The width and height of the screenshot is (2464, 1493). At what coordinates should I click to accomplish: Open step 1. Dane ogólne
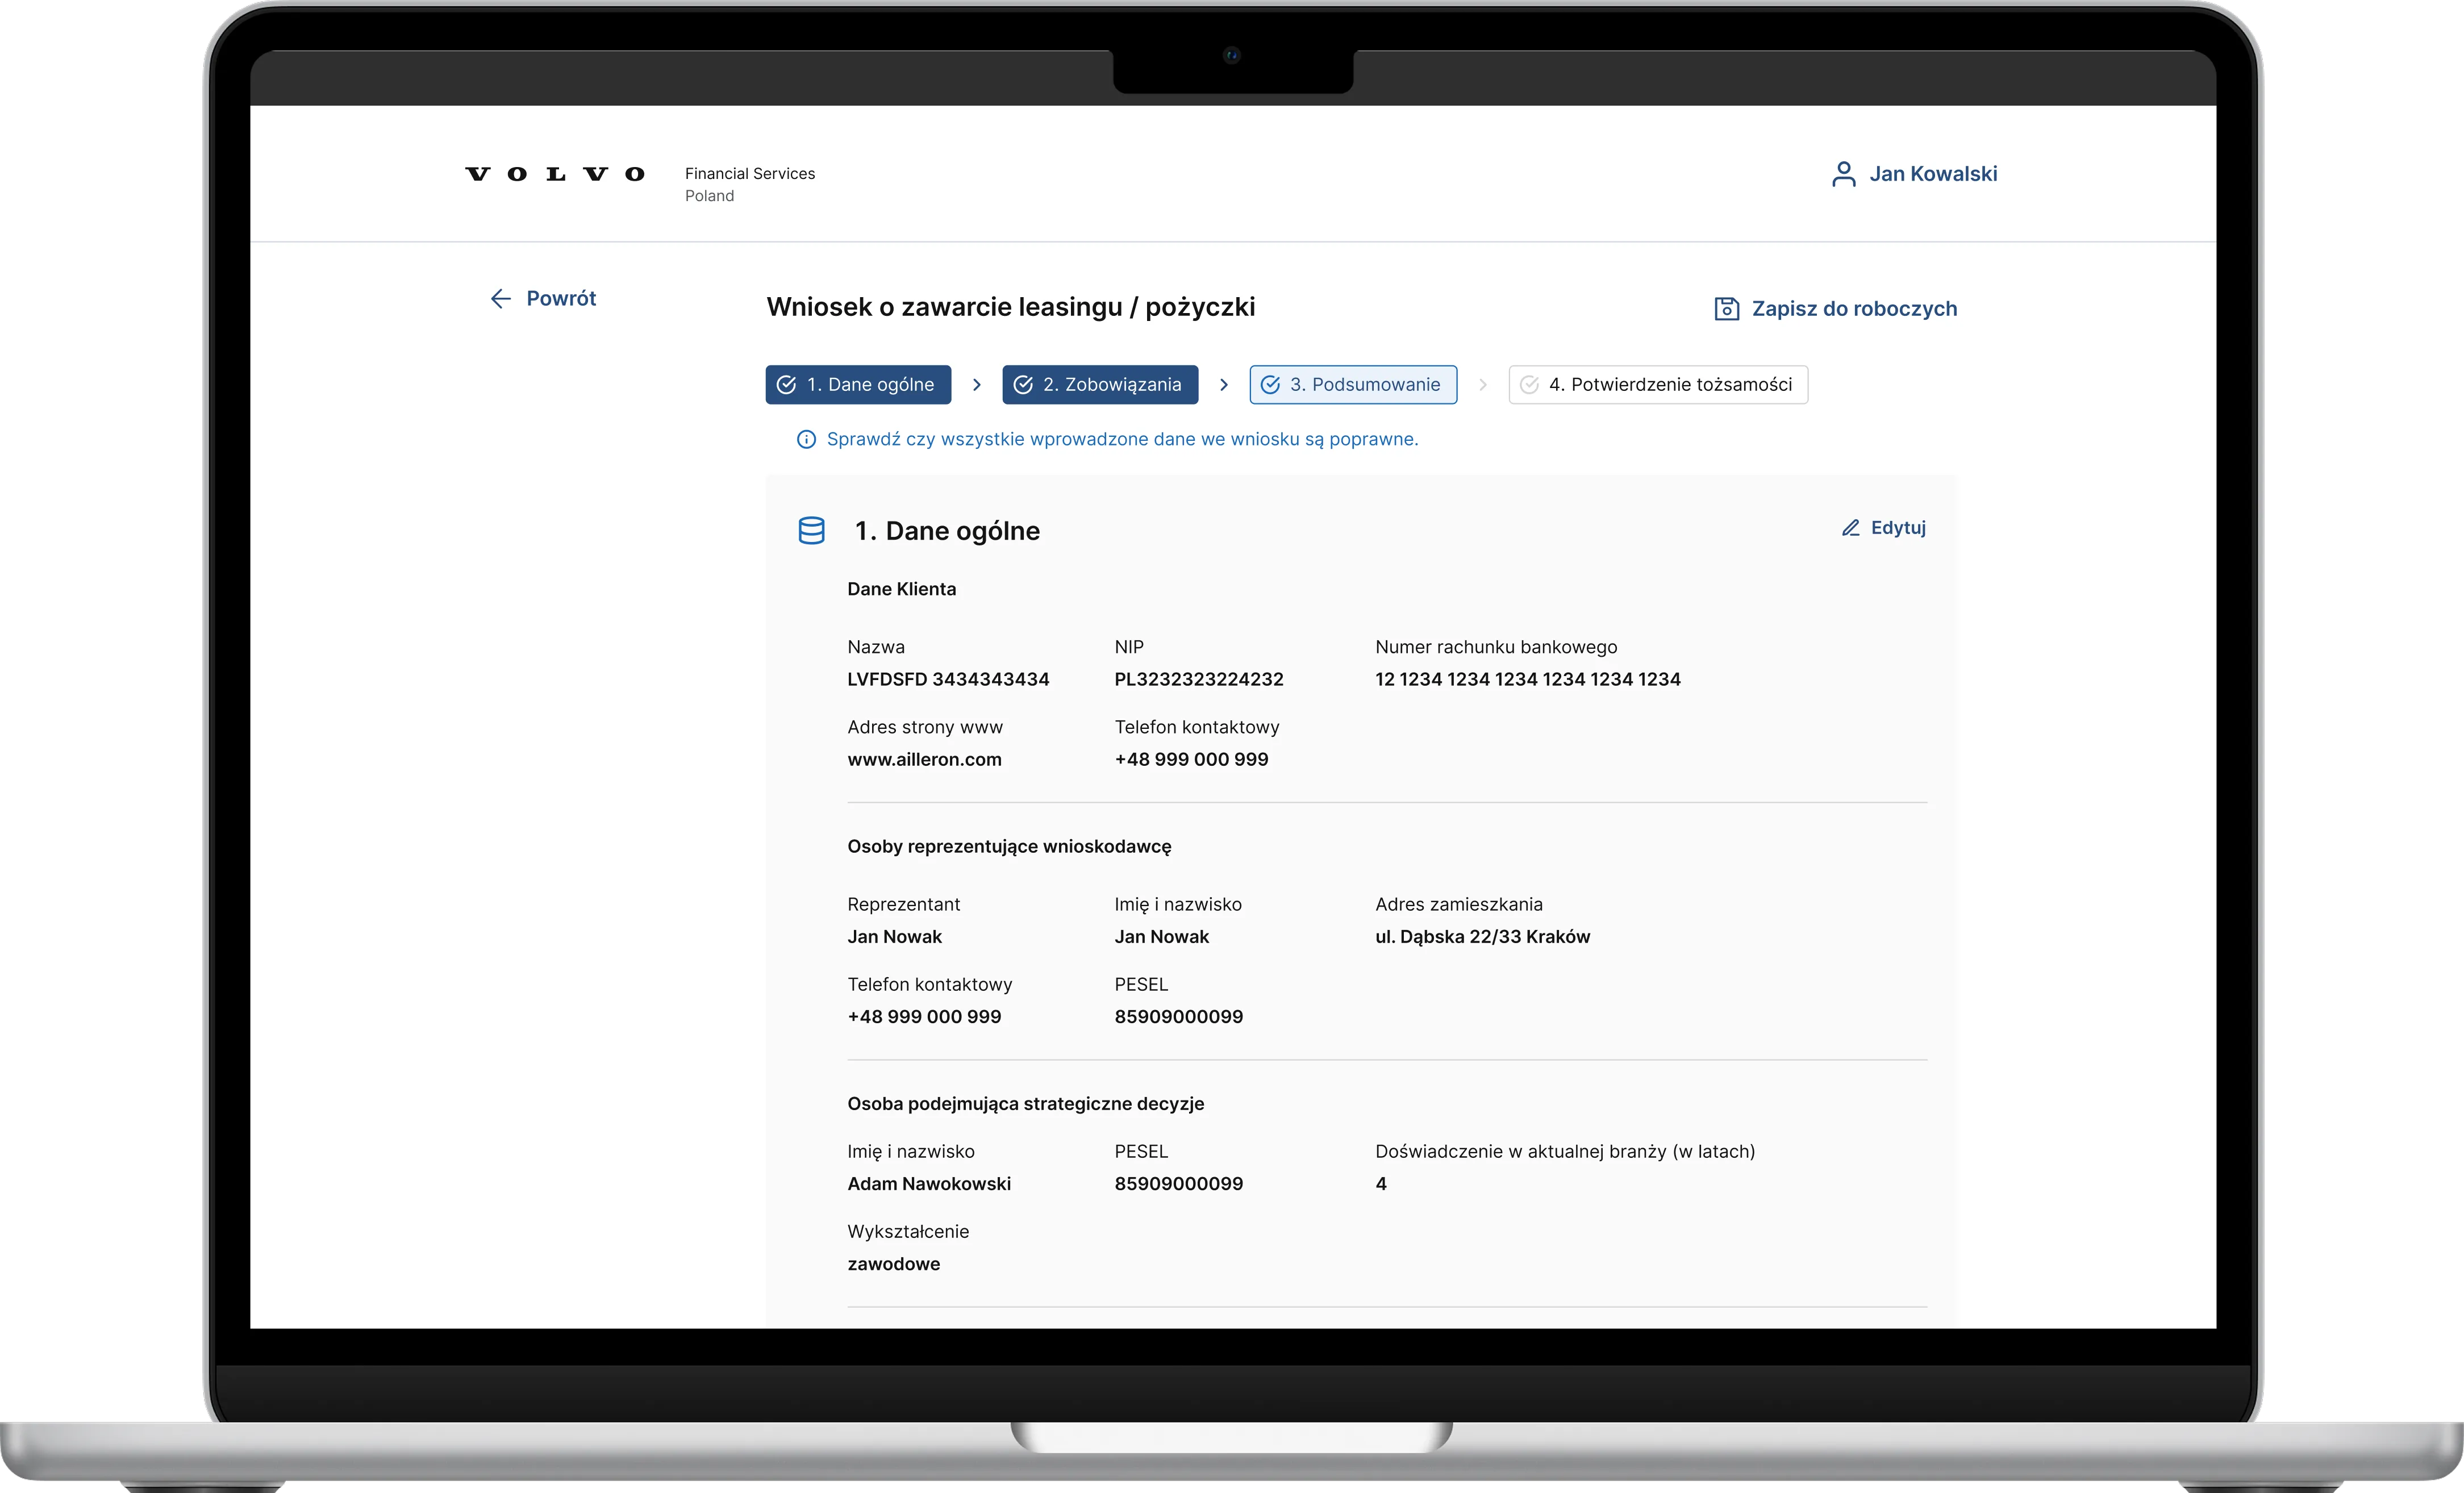858,385
